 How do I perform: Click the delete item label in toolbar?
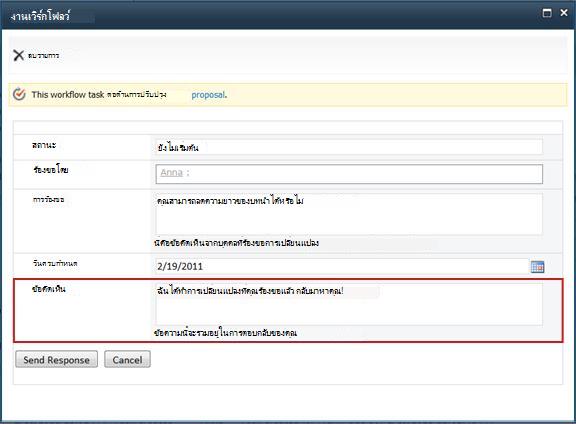point(44,55)
